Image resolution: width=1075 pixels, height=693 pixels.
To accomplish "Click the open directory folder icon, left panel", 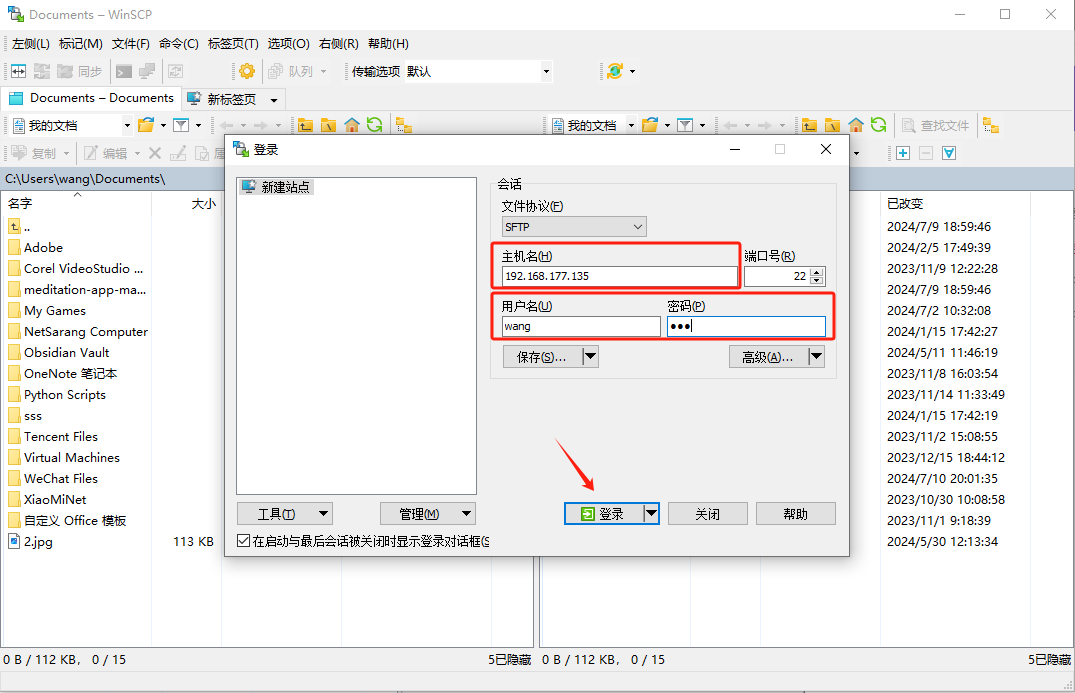I will click(x=146, y=125).
